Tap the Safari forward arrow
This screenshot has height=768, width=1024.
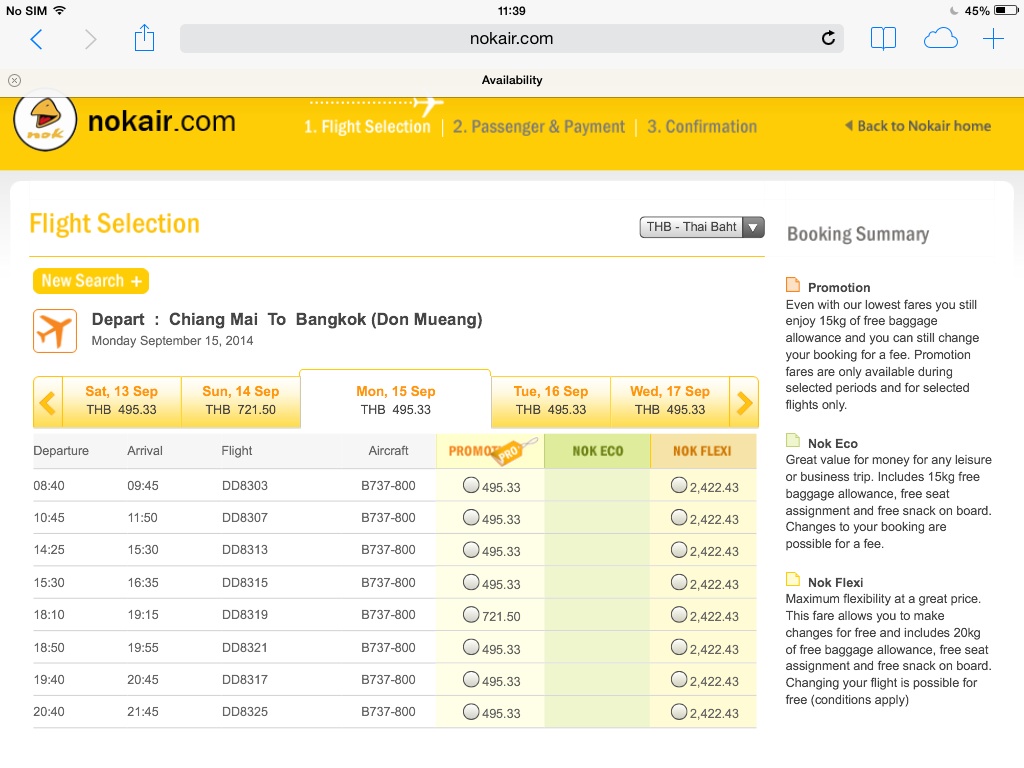click(91, 39)
